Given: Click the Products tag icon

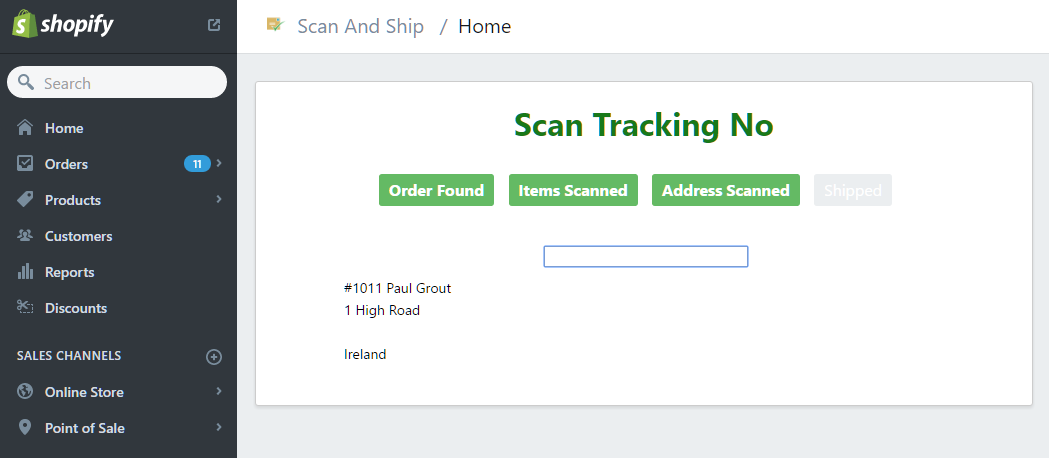Looking at the screenshot, I should tap(25, 200).
